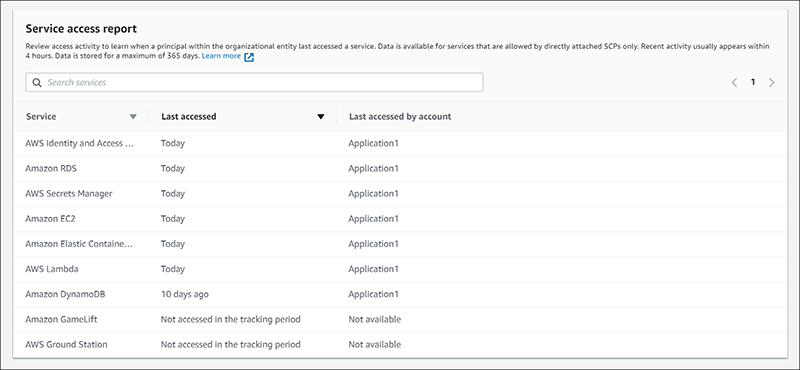Viewport: 800px width, 370px height.
Task: Click the AWS Ground Station entry
Action: pyautogui.click(x=66, y=344)
